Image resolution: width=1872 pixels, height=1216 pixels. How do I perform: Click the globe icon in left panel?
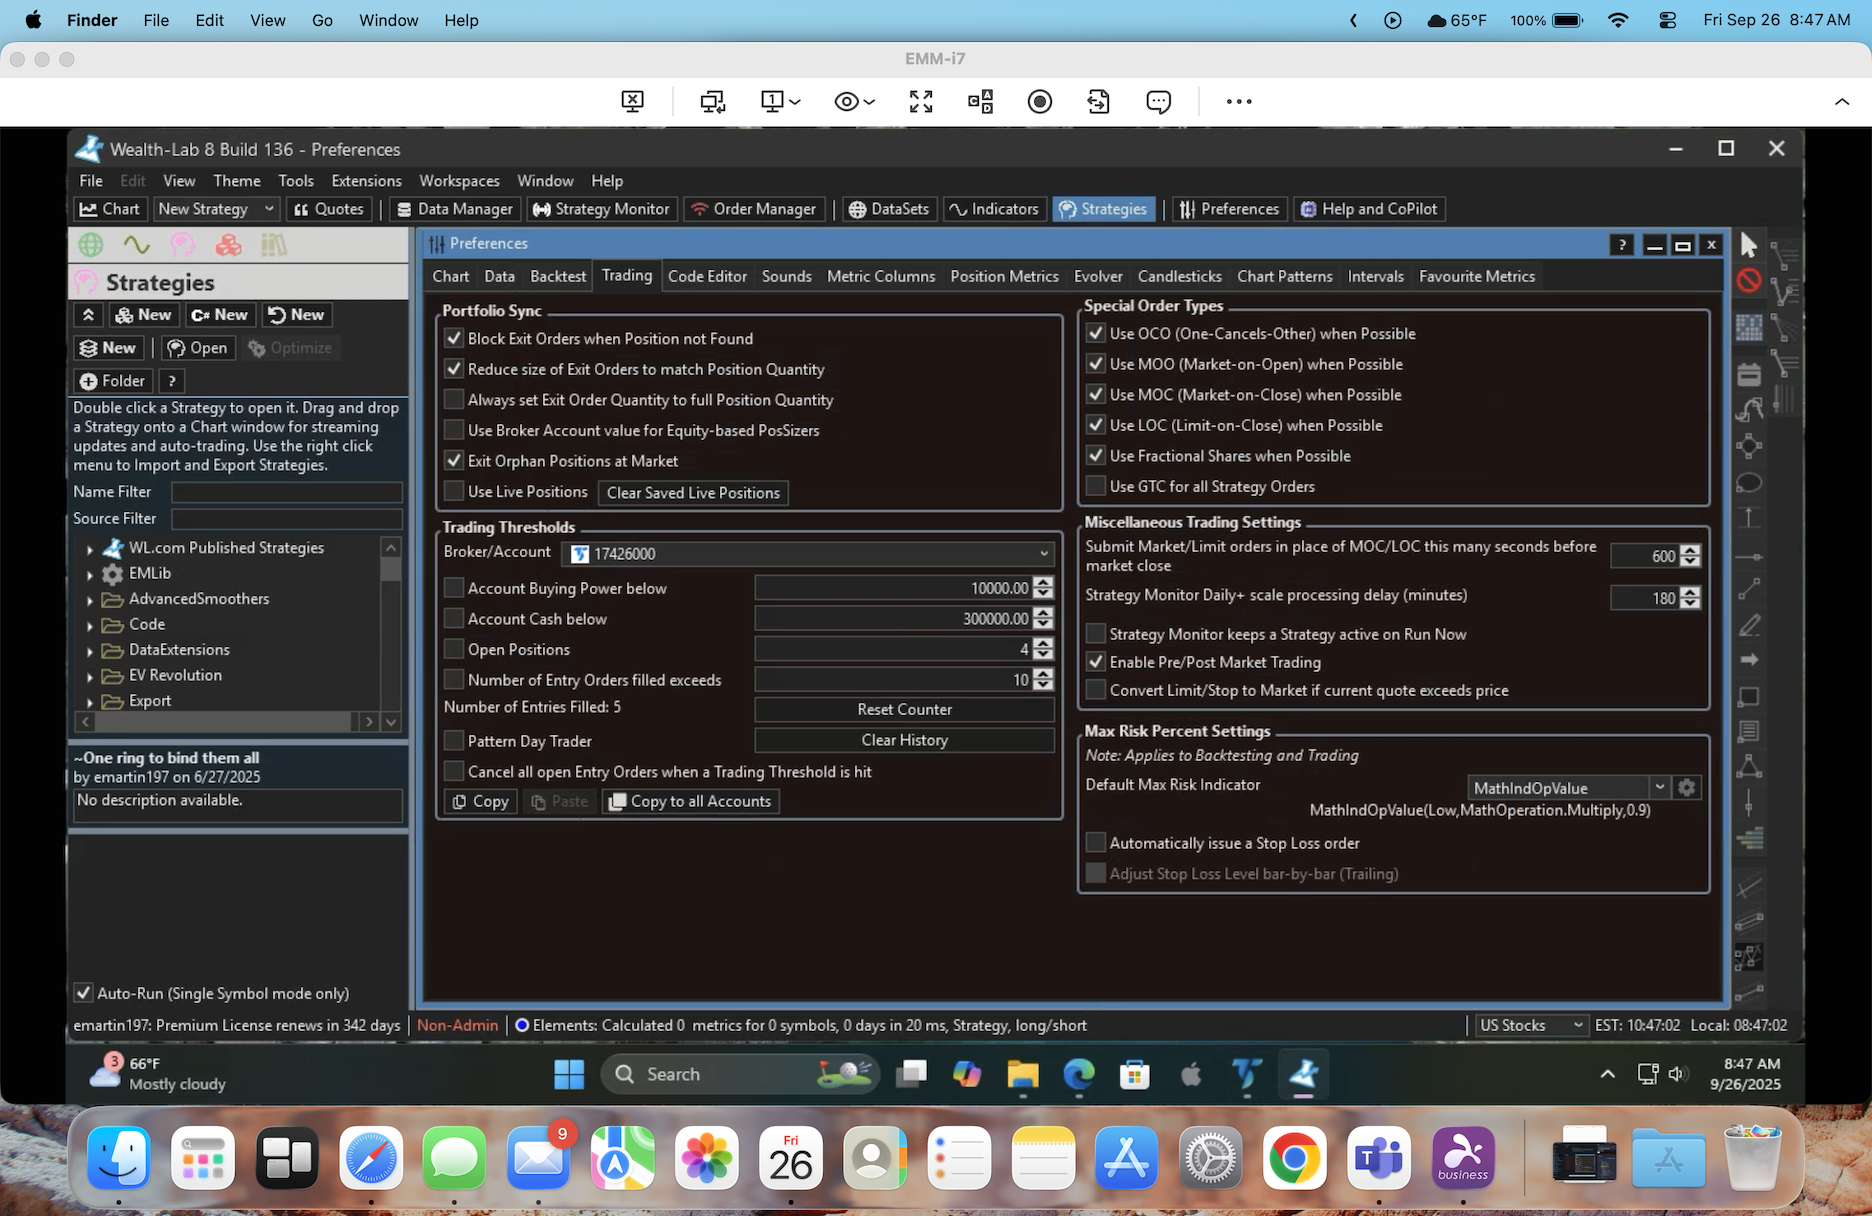click(91, 245)
